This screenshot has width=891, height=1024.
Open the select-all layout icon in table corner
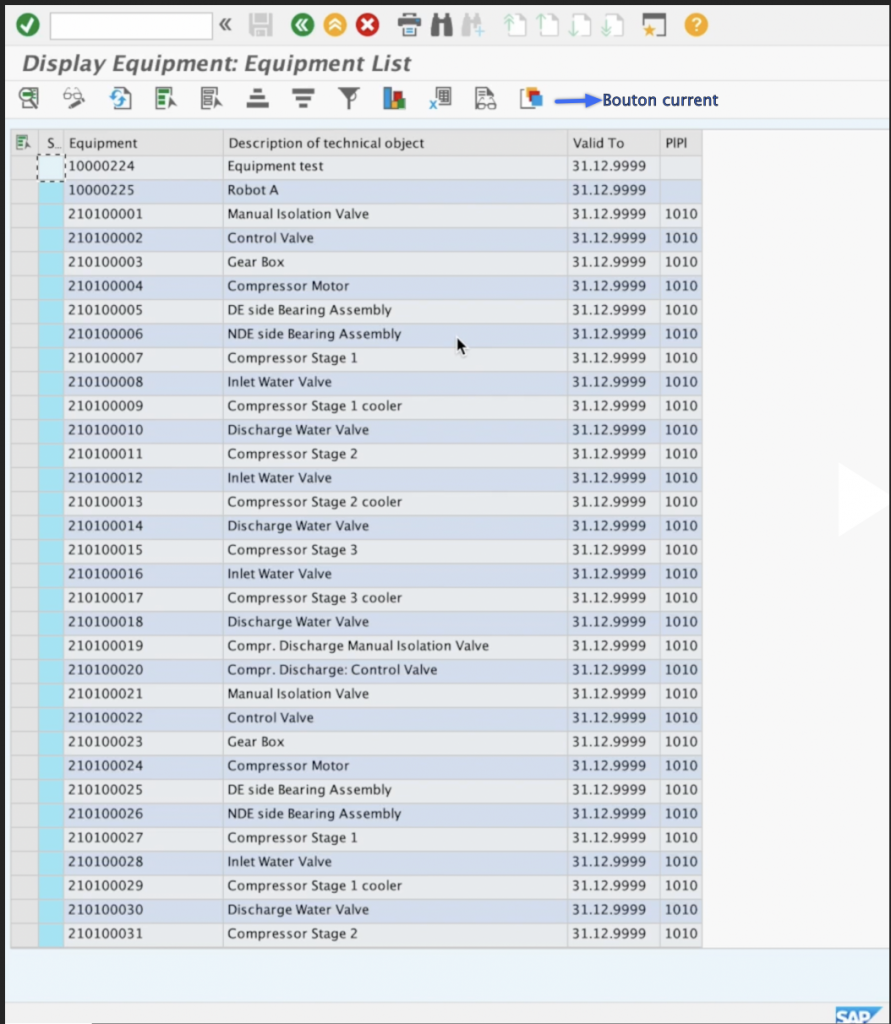click(x=23, y=143)
